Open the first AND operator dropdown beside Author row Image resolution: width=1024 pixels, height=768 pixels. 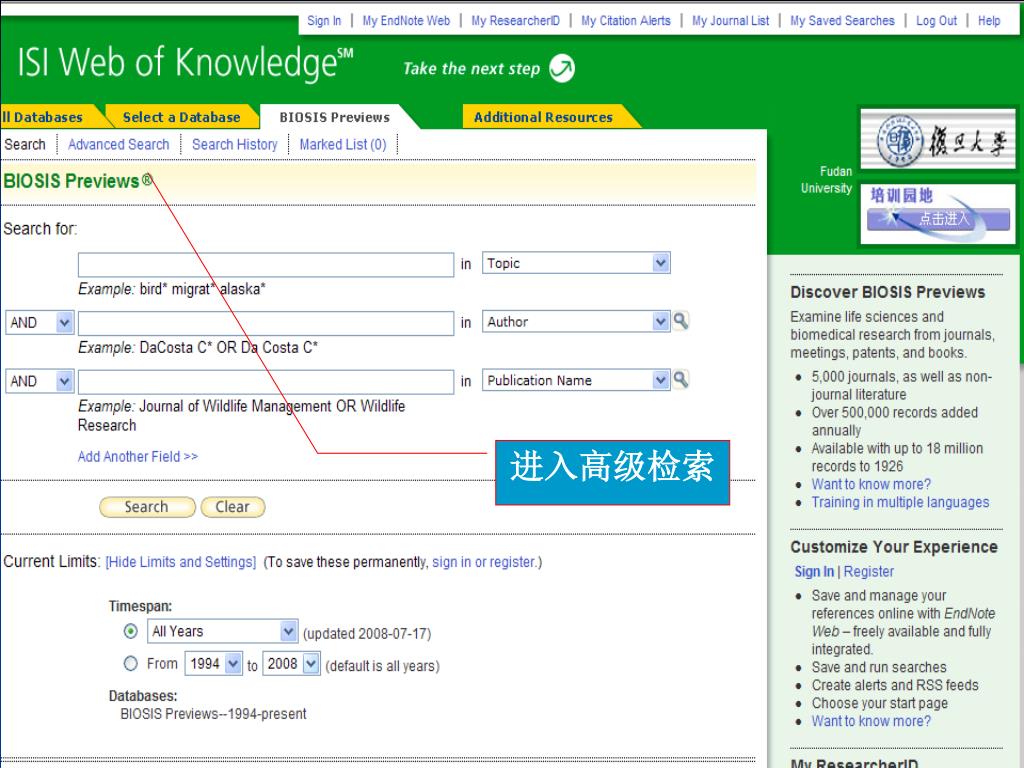click(x=39, y=323)
